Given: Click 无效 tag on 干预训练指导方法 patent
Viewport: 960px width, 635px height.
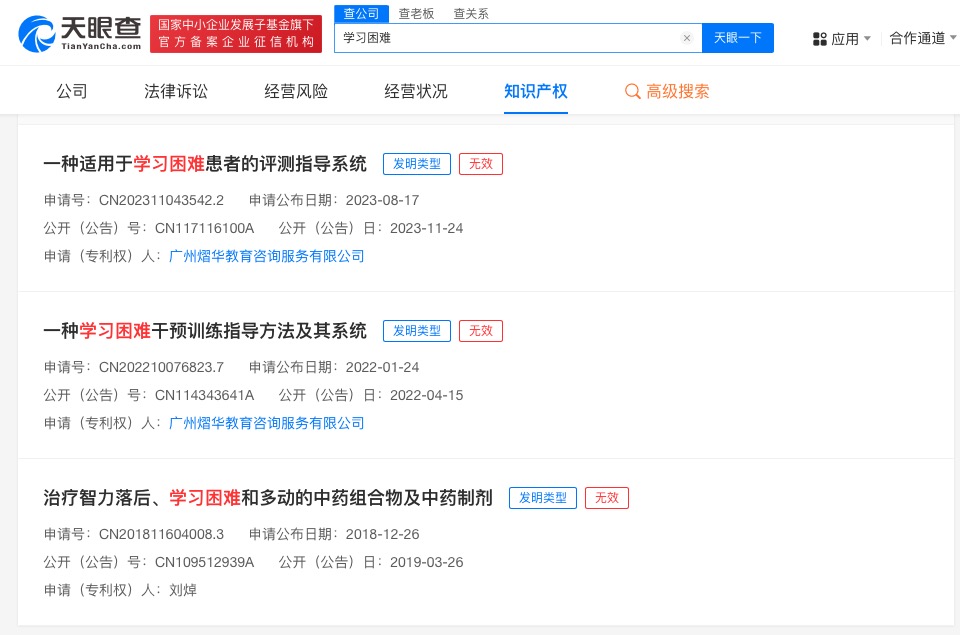Looking at the screenshot, I should pyautogui.click(x=481, y=331).
